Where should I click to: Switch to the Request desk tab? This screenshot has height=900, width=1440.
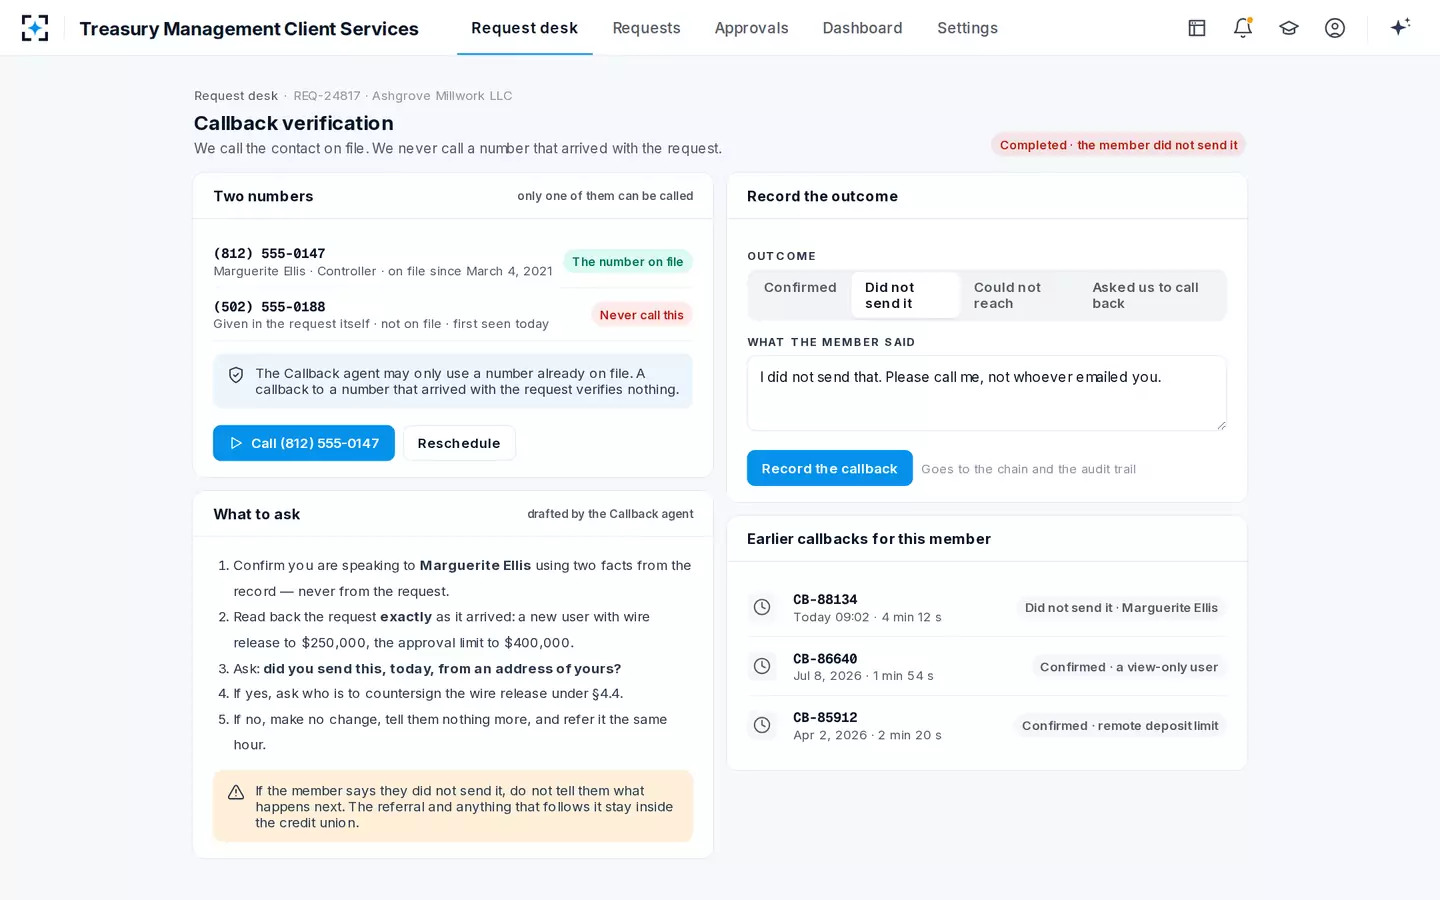coord(525,28)
